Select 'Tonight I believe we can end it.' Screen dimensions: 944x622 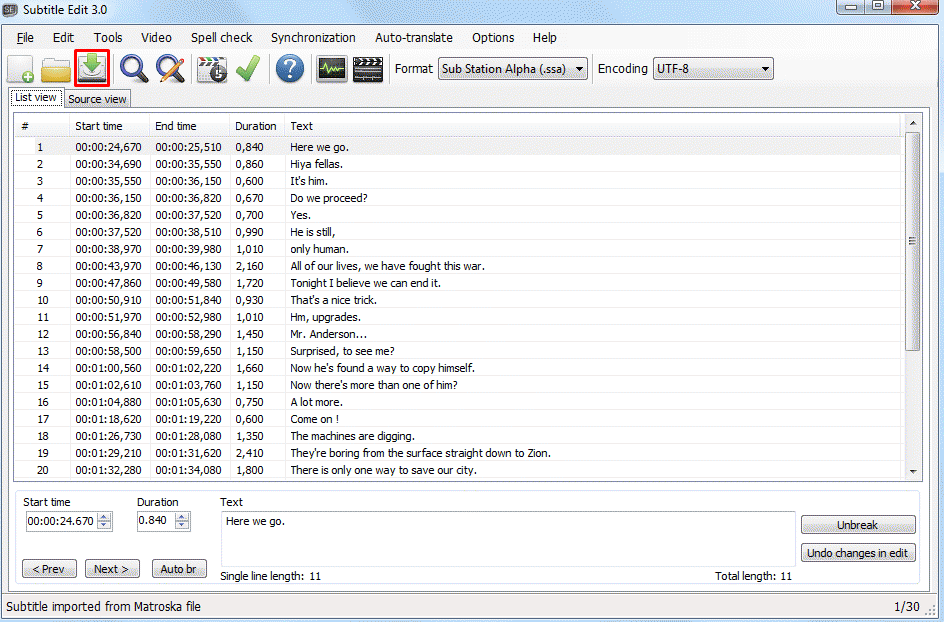458,282
